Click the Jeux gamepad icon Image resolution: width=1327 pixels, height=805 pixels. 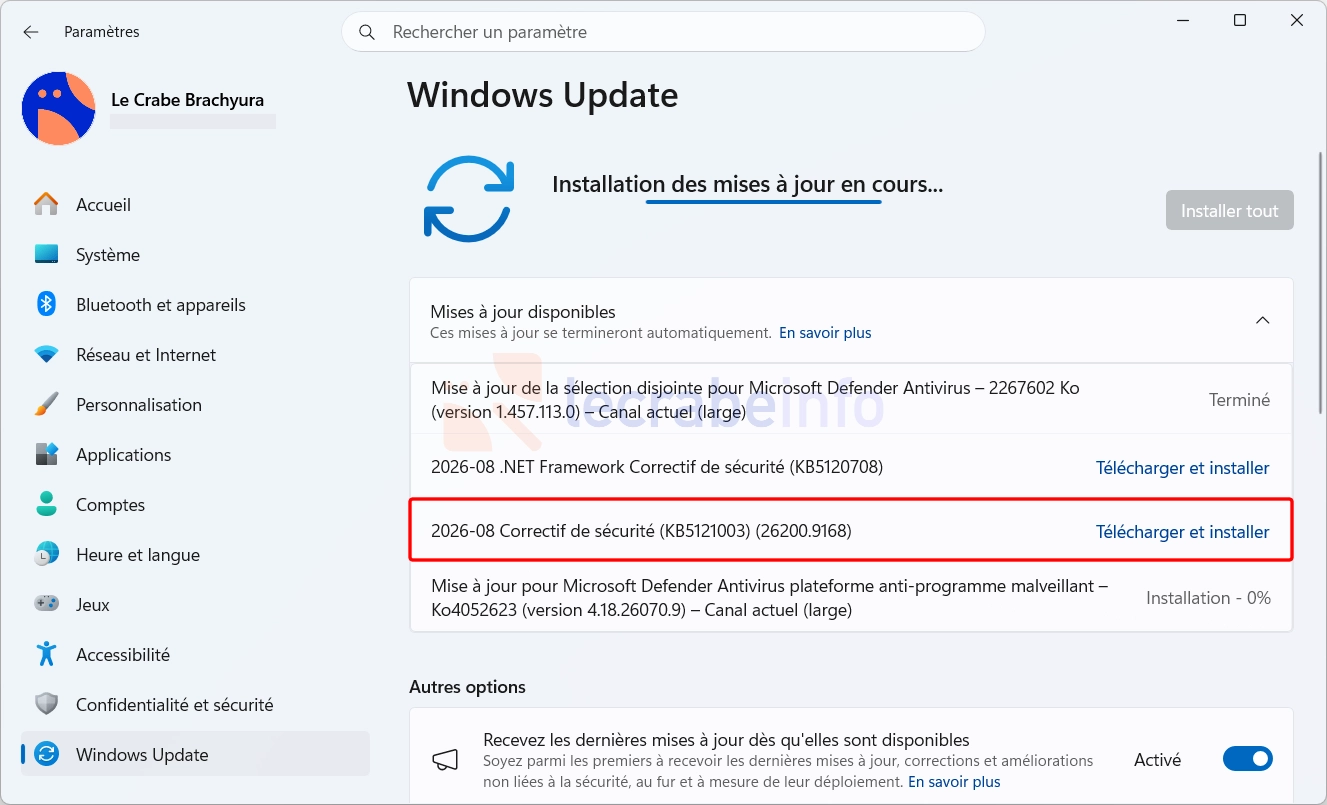point(46,604)
